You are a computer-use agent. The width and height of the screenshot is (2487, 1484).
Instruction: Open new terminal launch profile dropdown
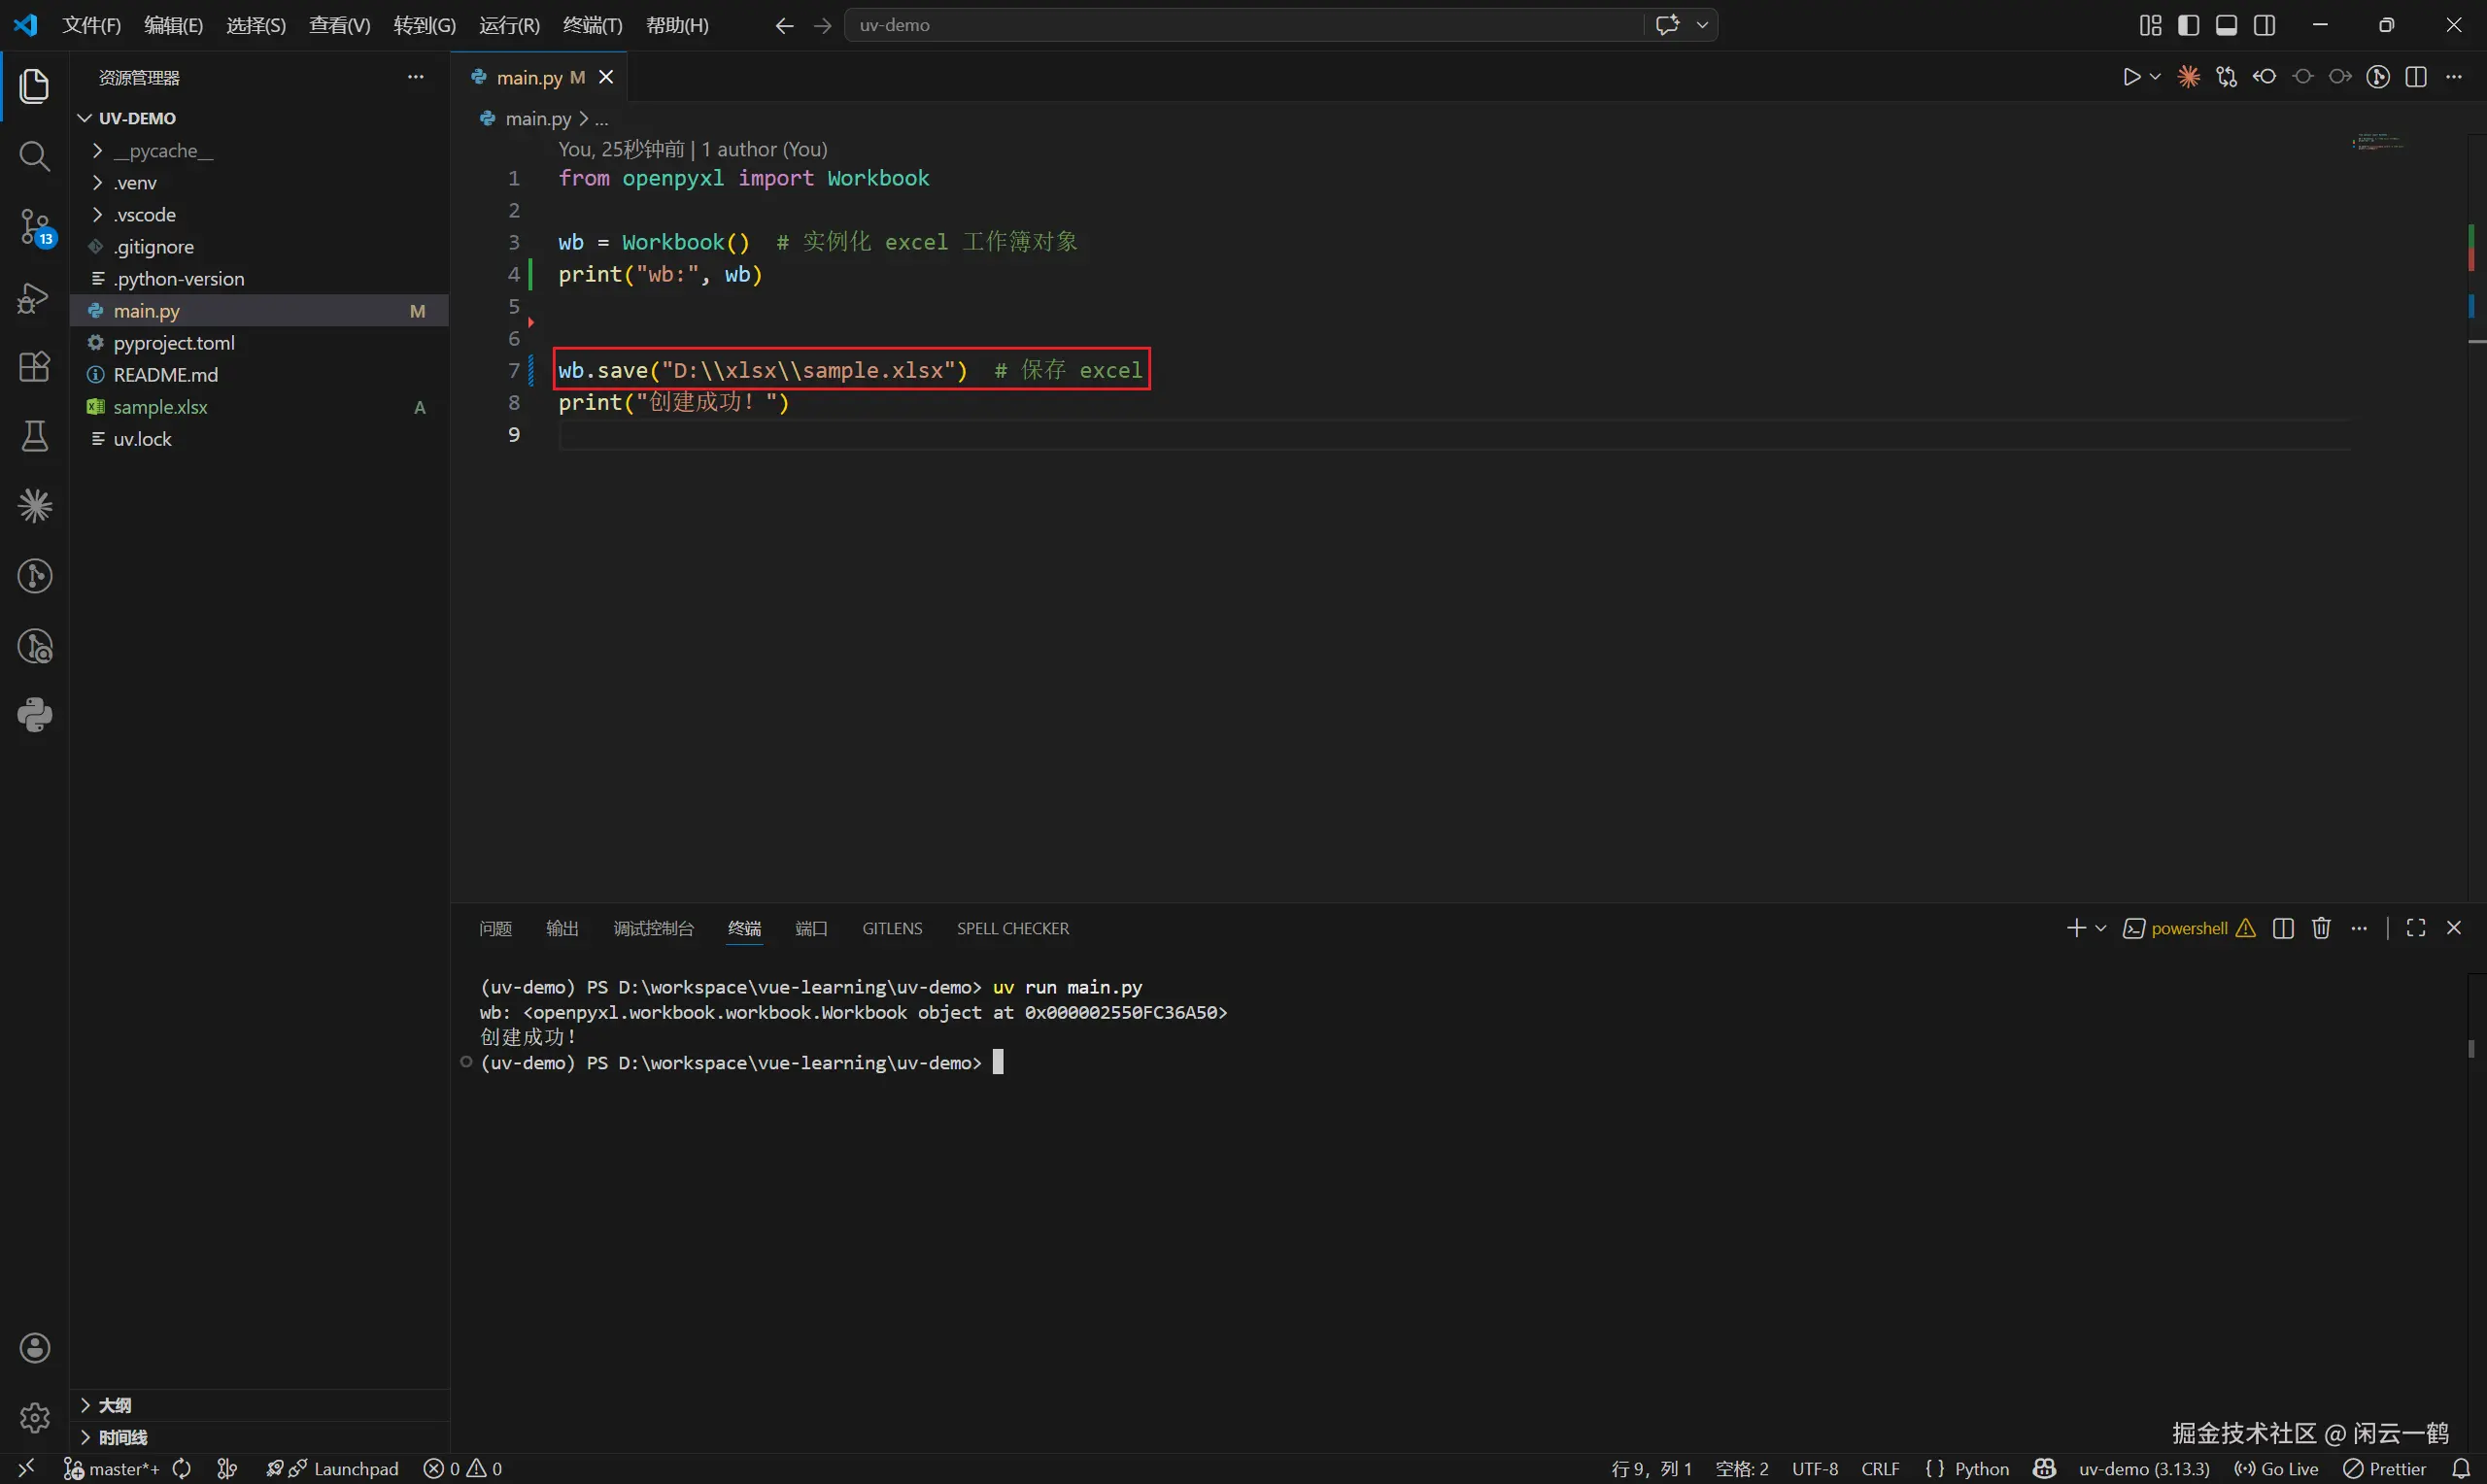pyautogui.click(x=2101, y=928)
